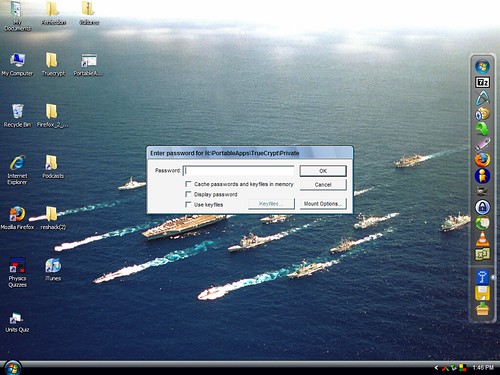Check the Display password option

pos(188,194)
